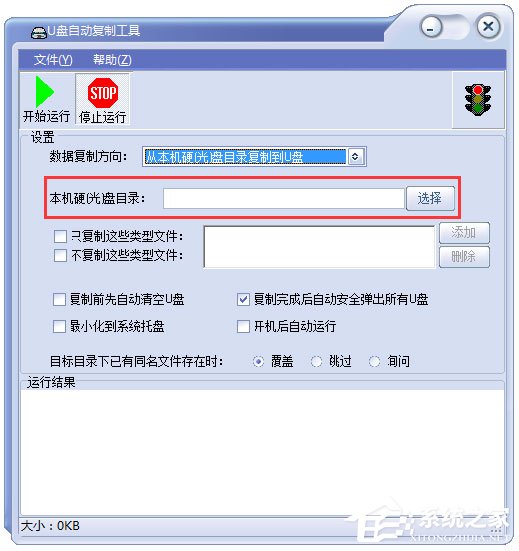Click the 添加 button
519x551 pixels.
pos(464,233)
